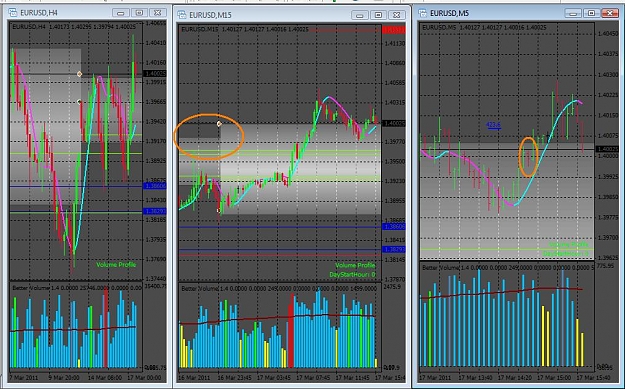The image size is (625, 389).
Task: Click the 14 Mar 08:00 date in H4 chart
Action: 105,377
